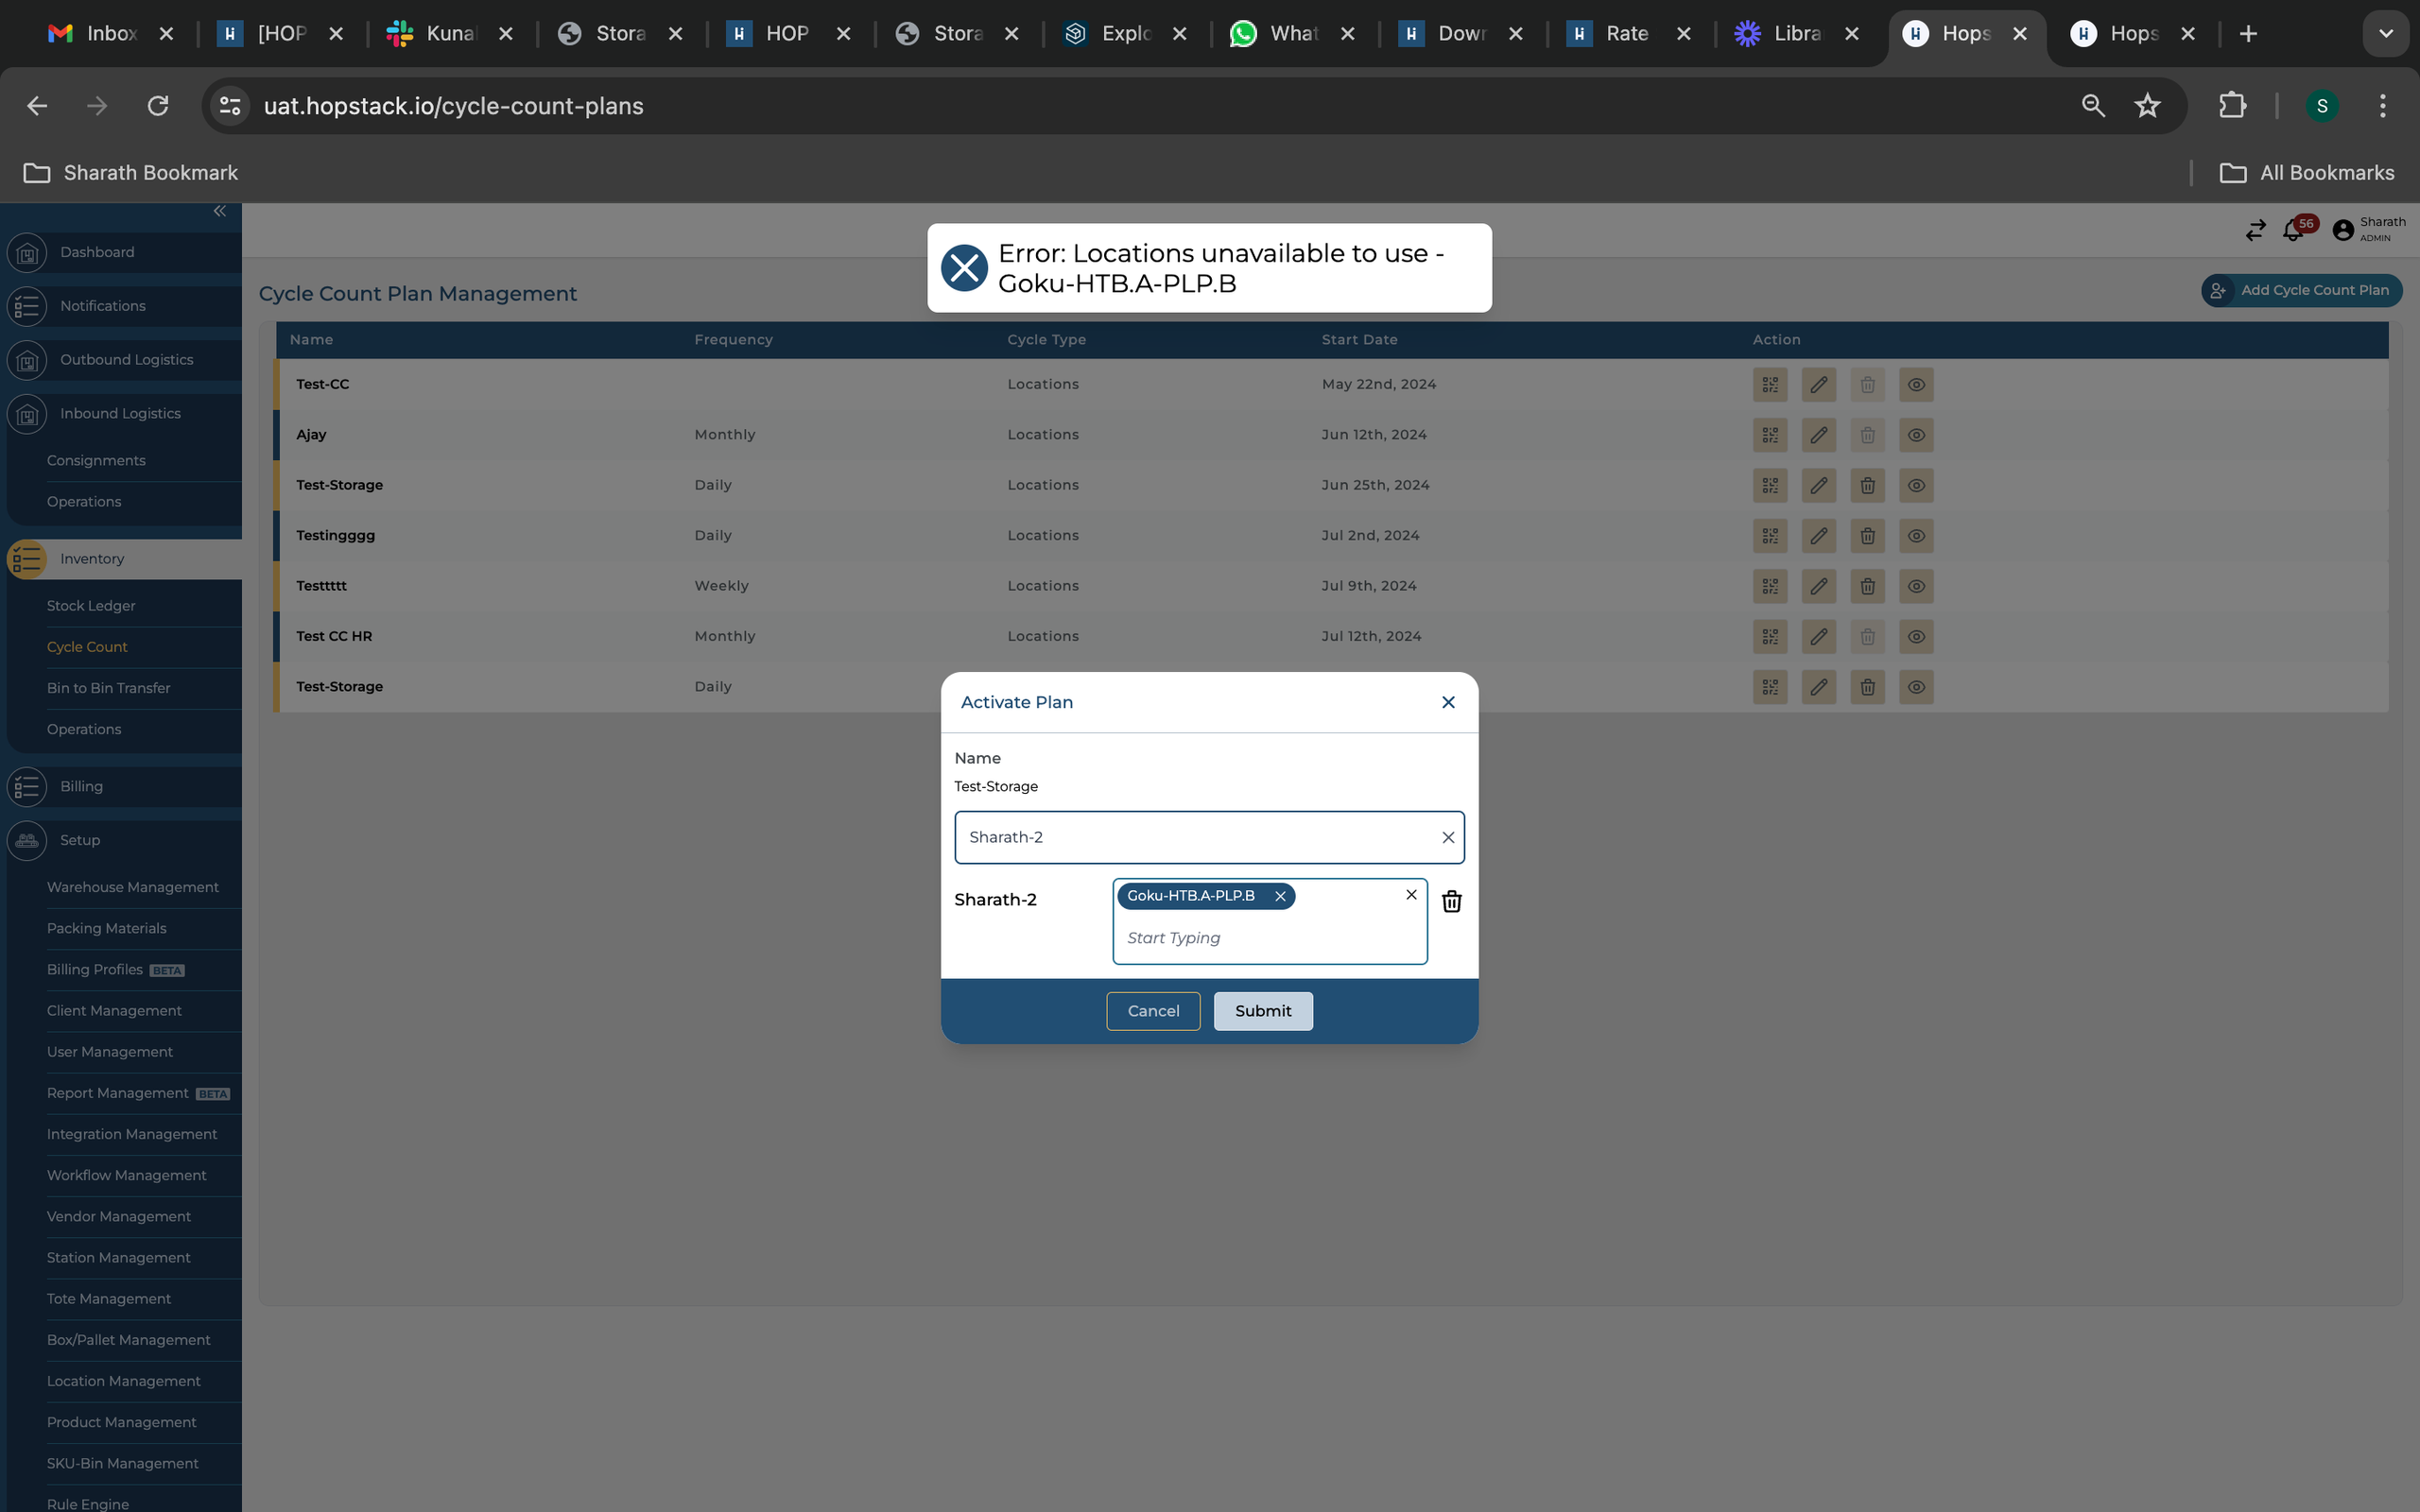Open the notifications bell icon

2293,231
